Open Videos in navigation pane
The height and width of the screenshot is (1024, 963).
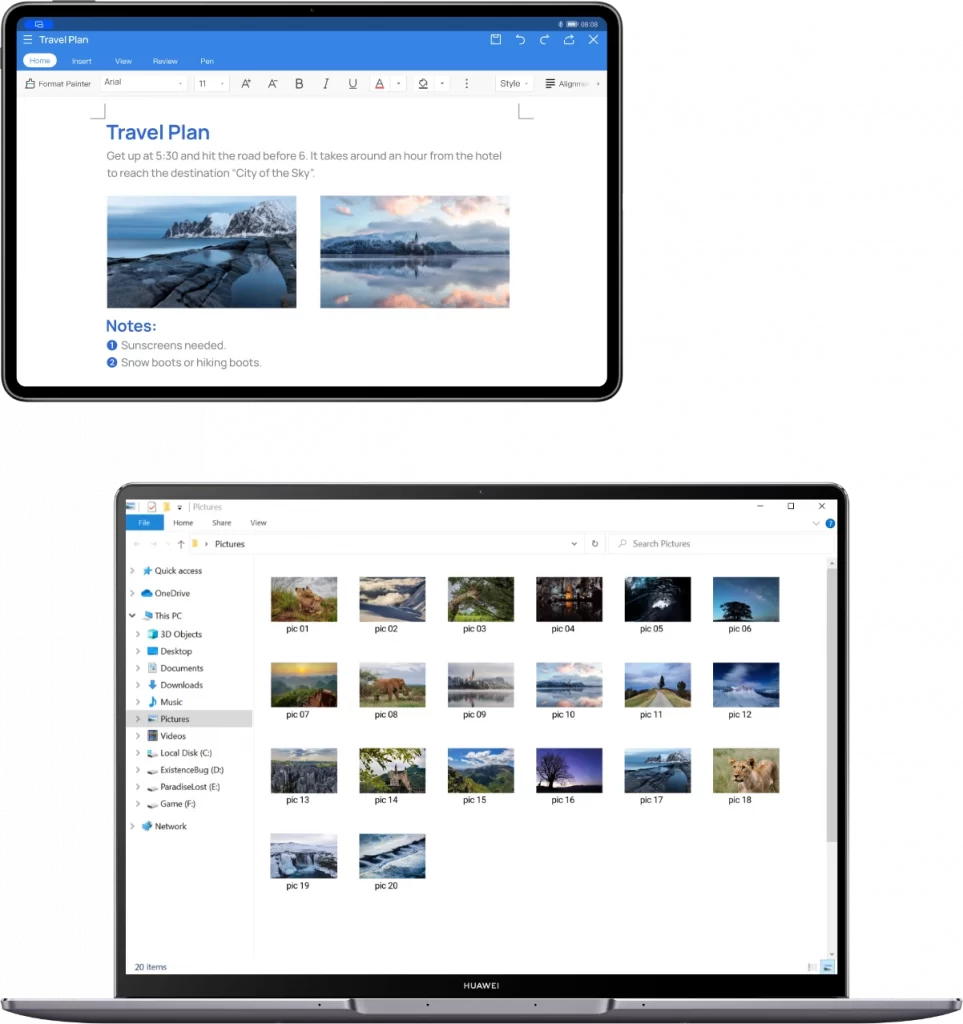[x=166, y=736]
